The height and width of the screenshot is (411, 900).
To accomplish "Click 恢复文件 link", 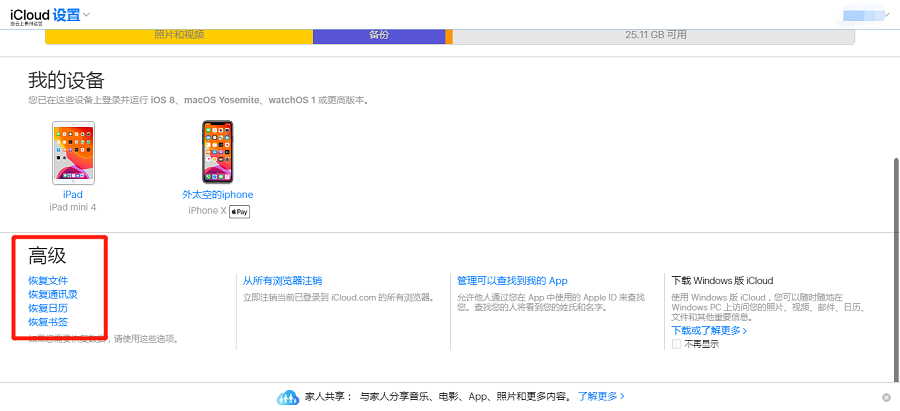I will pos(48,281).
